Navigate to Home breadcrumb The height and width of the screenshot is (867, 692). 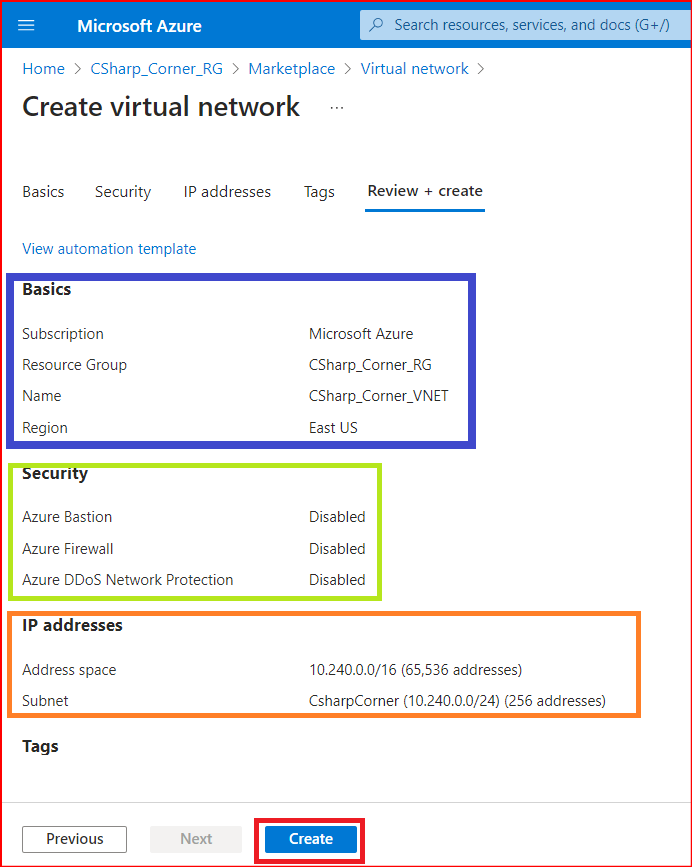(x=44, y=69)
